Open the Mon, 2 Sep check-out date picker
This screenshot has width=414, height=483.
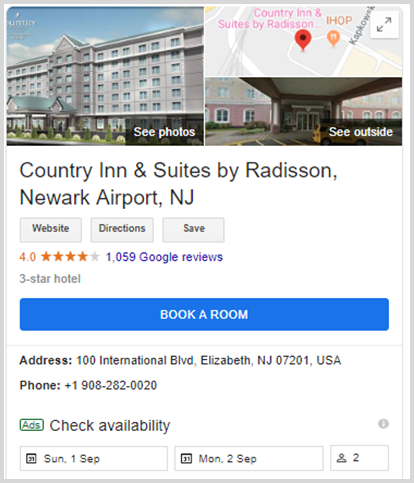249,459
